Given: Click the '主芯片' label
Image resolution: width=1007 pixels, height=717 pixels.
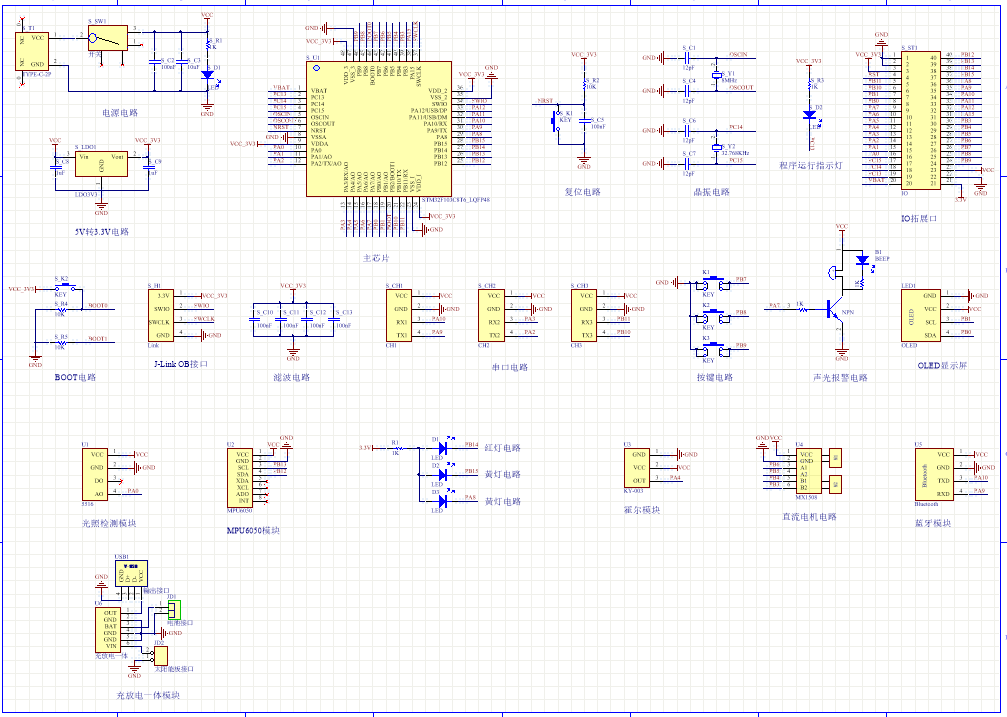Looking at the screenshot, I should (376, 258).
